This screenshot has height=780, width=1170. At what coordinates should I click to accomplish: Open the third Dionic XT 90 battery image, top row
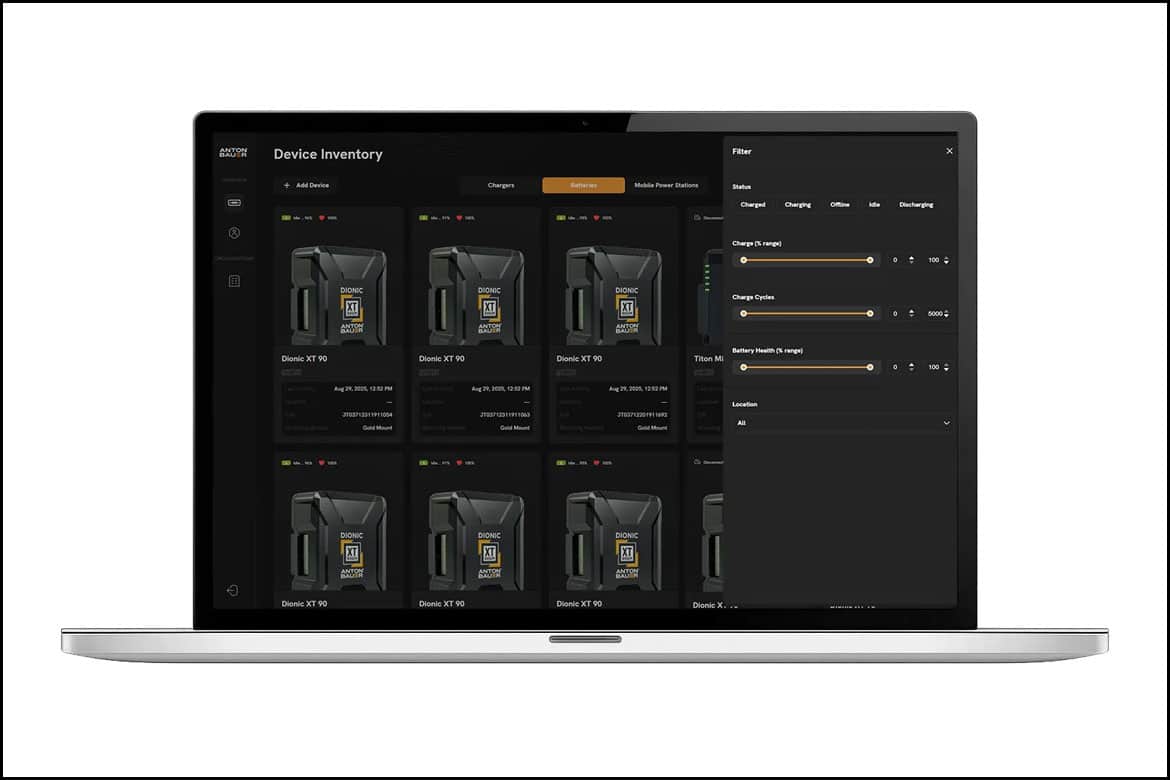[614, 295]
